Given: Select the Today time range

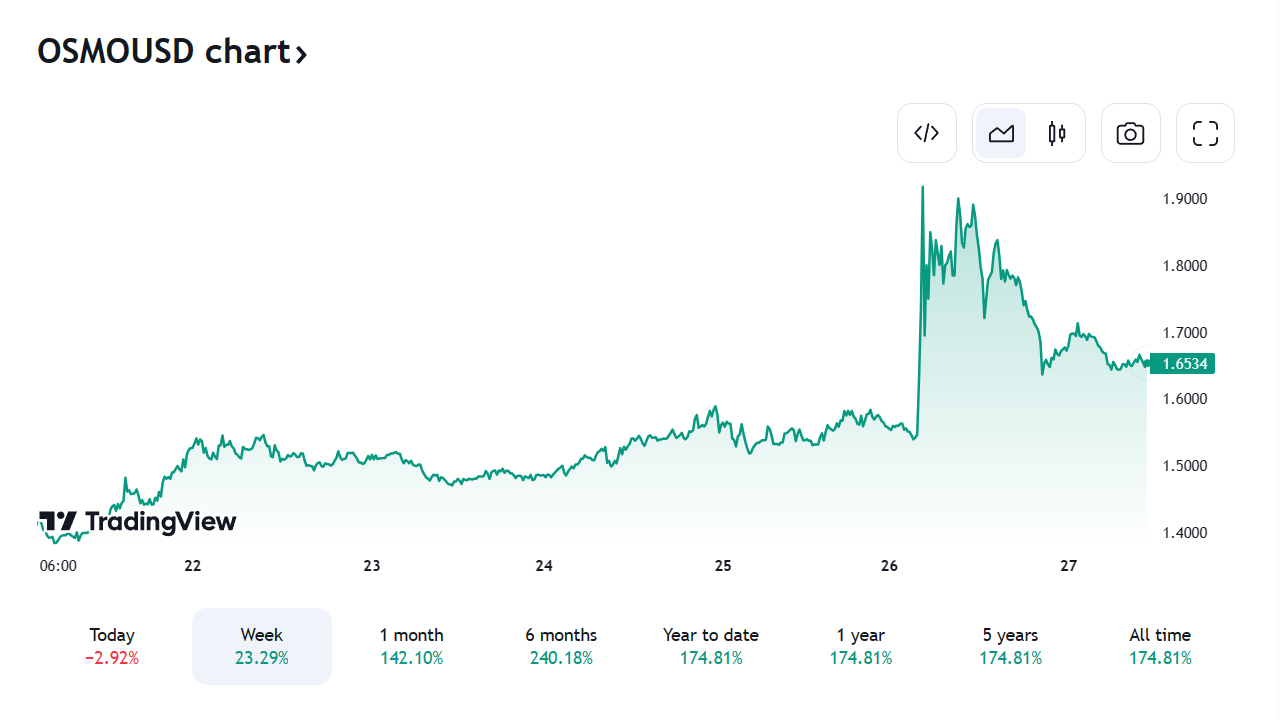Looking at the screenshot, I should pyautogui.click(x=112, y=646).
